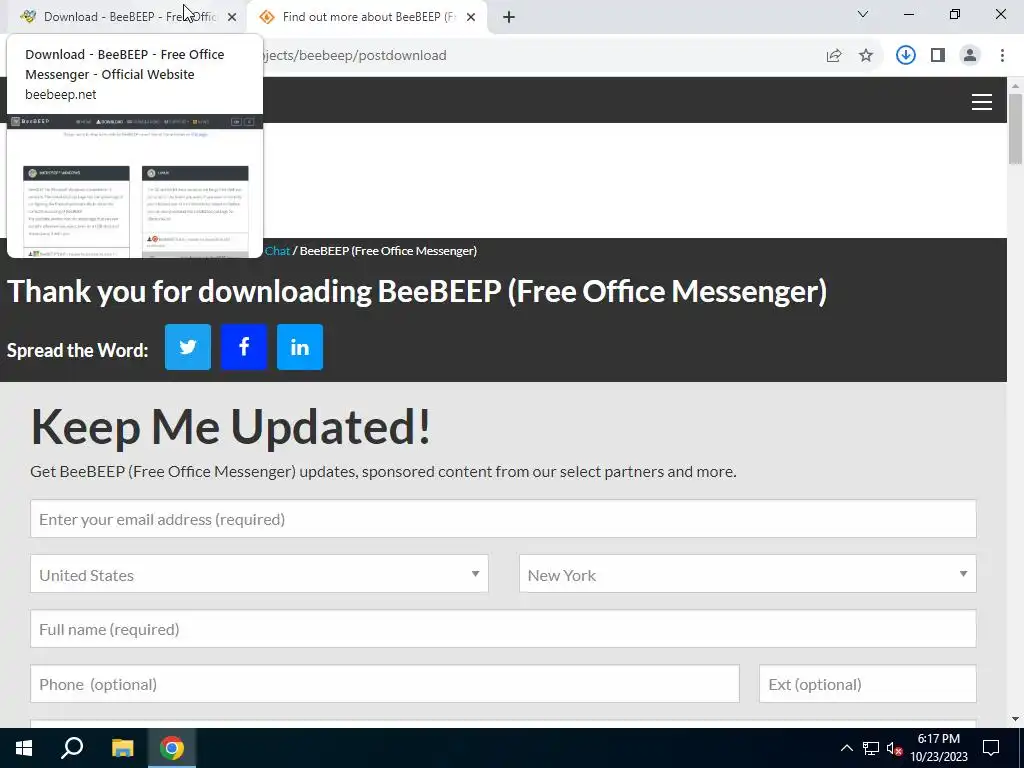This screenshot has width=1024, height=768.
Task: Select the Find out more about BeeBEEP tab
Action: tap(367, 17)
